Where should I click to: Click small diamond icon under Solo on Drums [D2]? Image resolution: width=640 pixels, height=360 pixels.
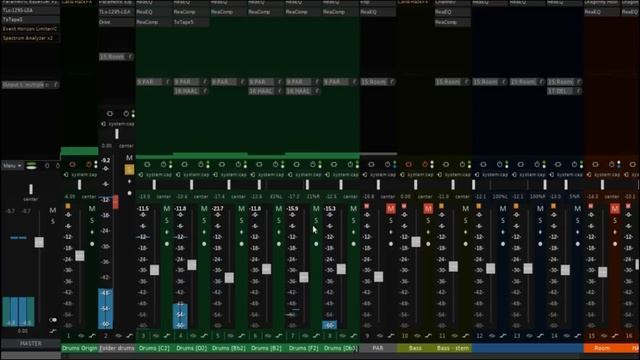204,232
